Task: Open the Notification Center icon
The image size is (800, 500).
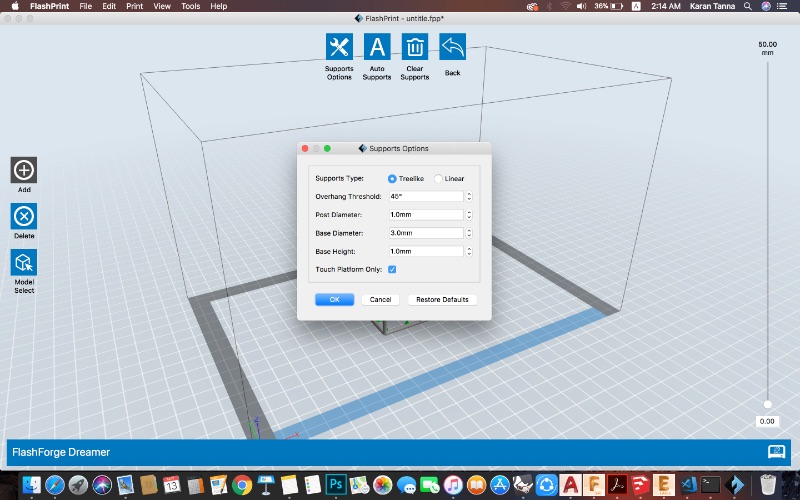Action: click(782, 6)
